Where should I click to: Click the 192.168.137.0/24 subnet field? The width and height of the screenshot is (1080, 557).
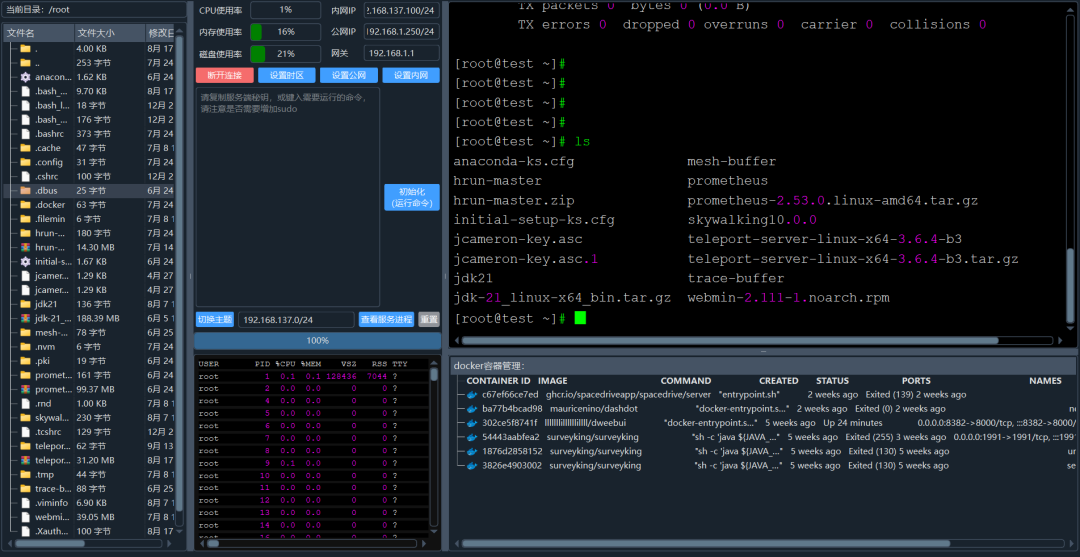point(296,319)
